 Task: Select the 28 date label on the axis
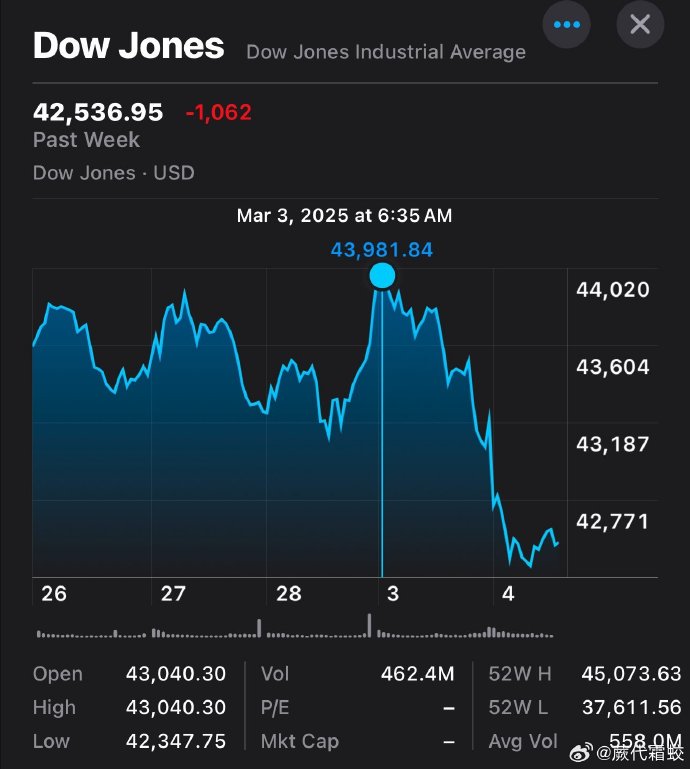coord(289,594)
